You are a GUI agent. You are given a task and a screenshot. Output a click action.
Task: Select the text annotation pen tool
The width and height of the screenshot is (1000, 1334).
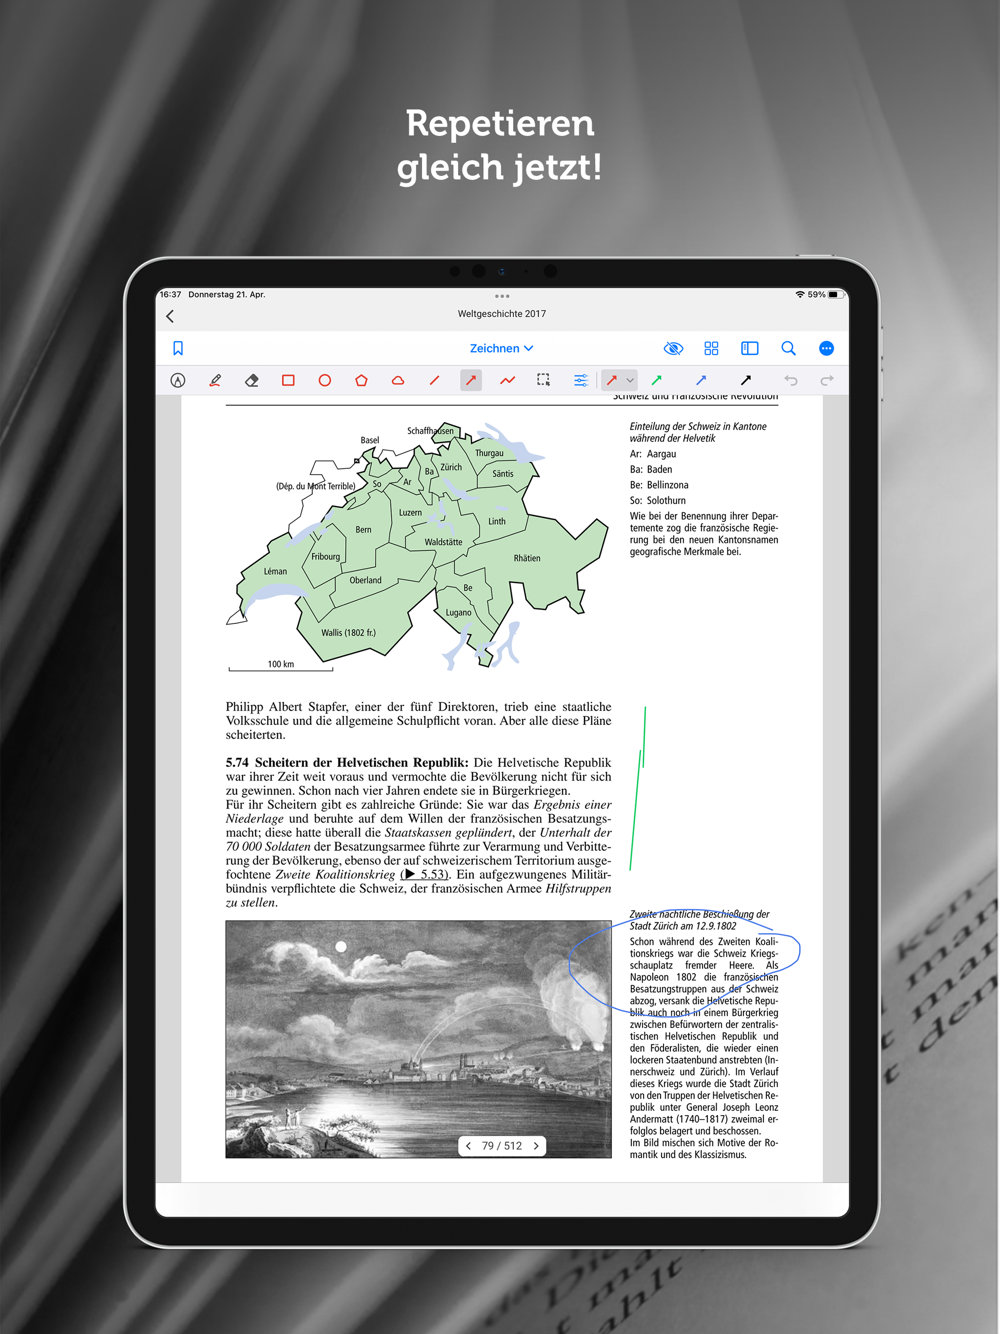pos(178,380)
